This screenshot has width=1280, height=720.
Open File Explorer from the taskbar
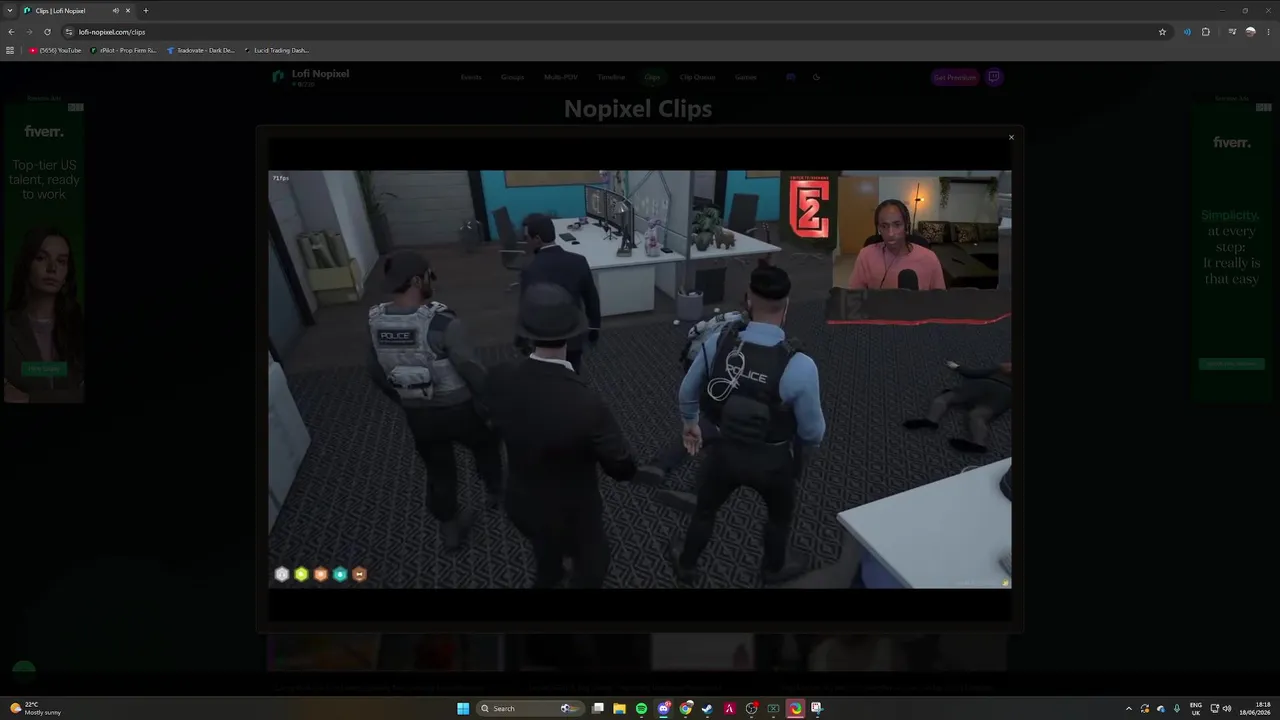pyautogui.click(x=620, y=708)
